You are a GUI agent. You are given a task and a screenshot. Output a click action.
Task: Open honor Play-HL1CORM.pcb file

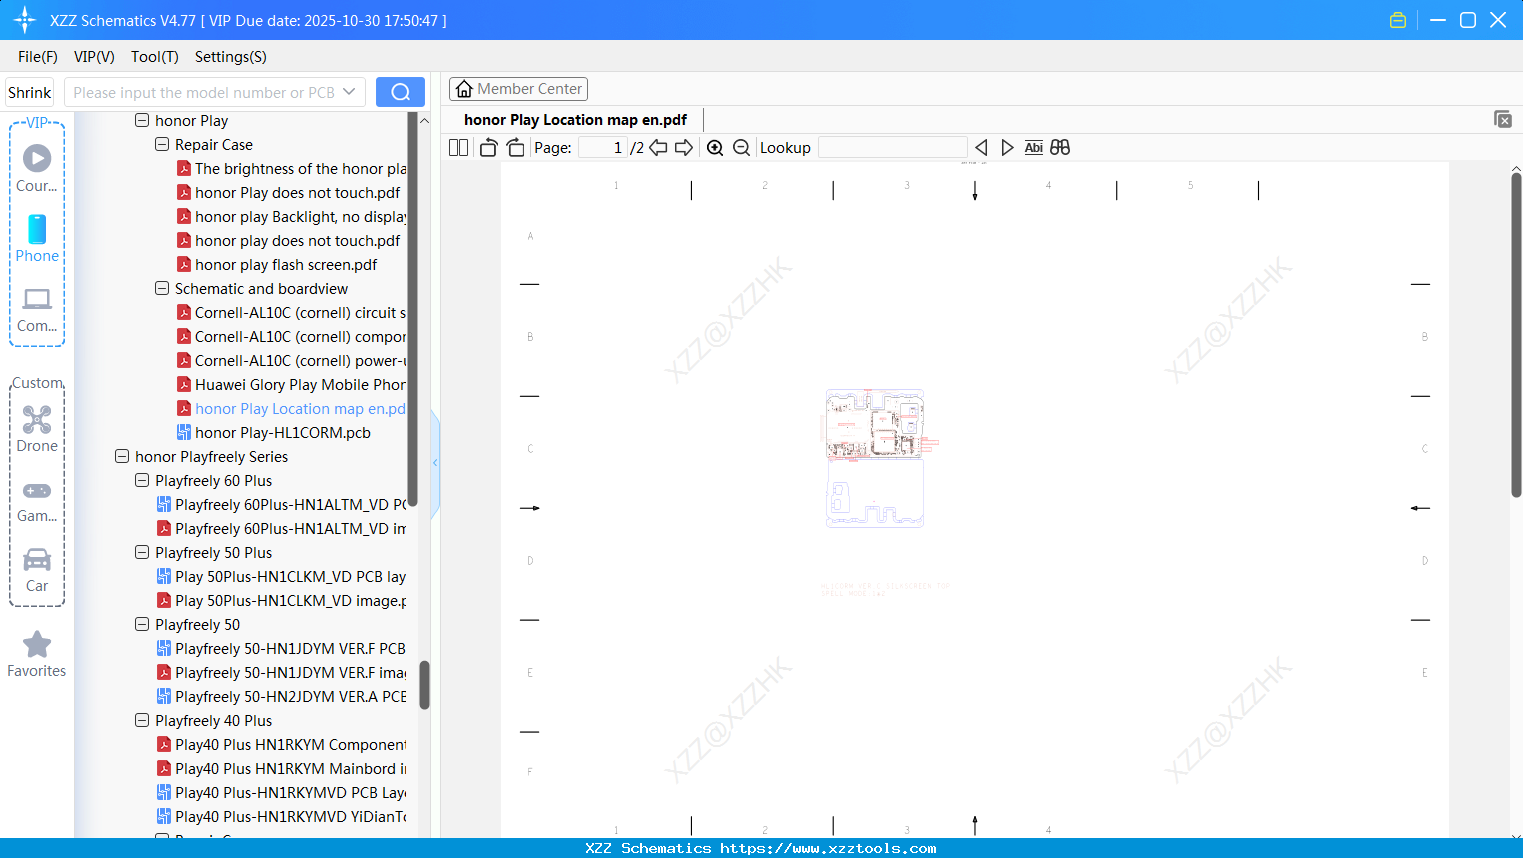pos(283,432)
